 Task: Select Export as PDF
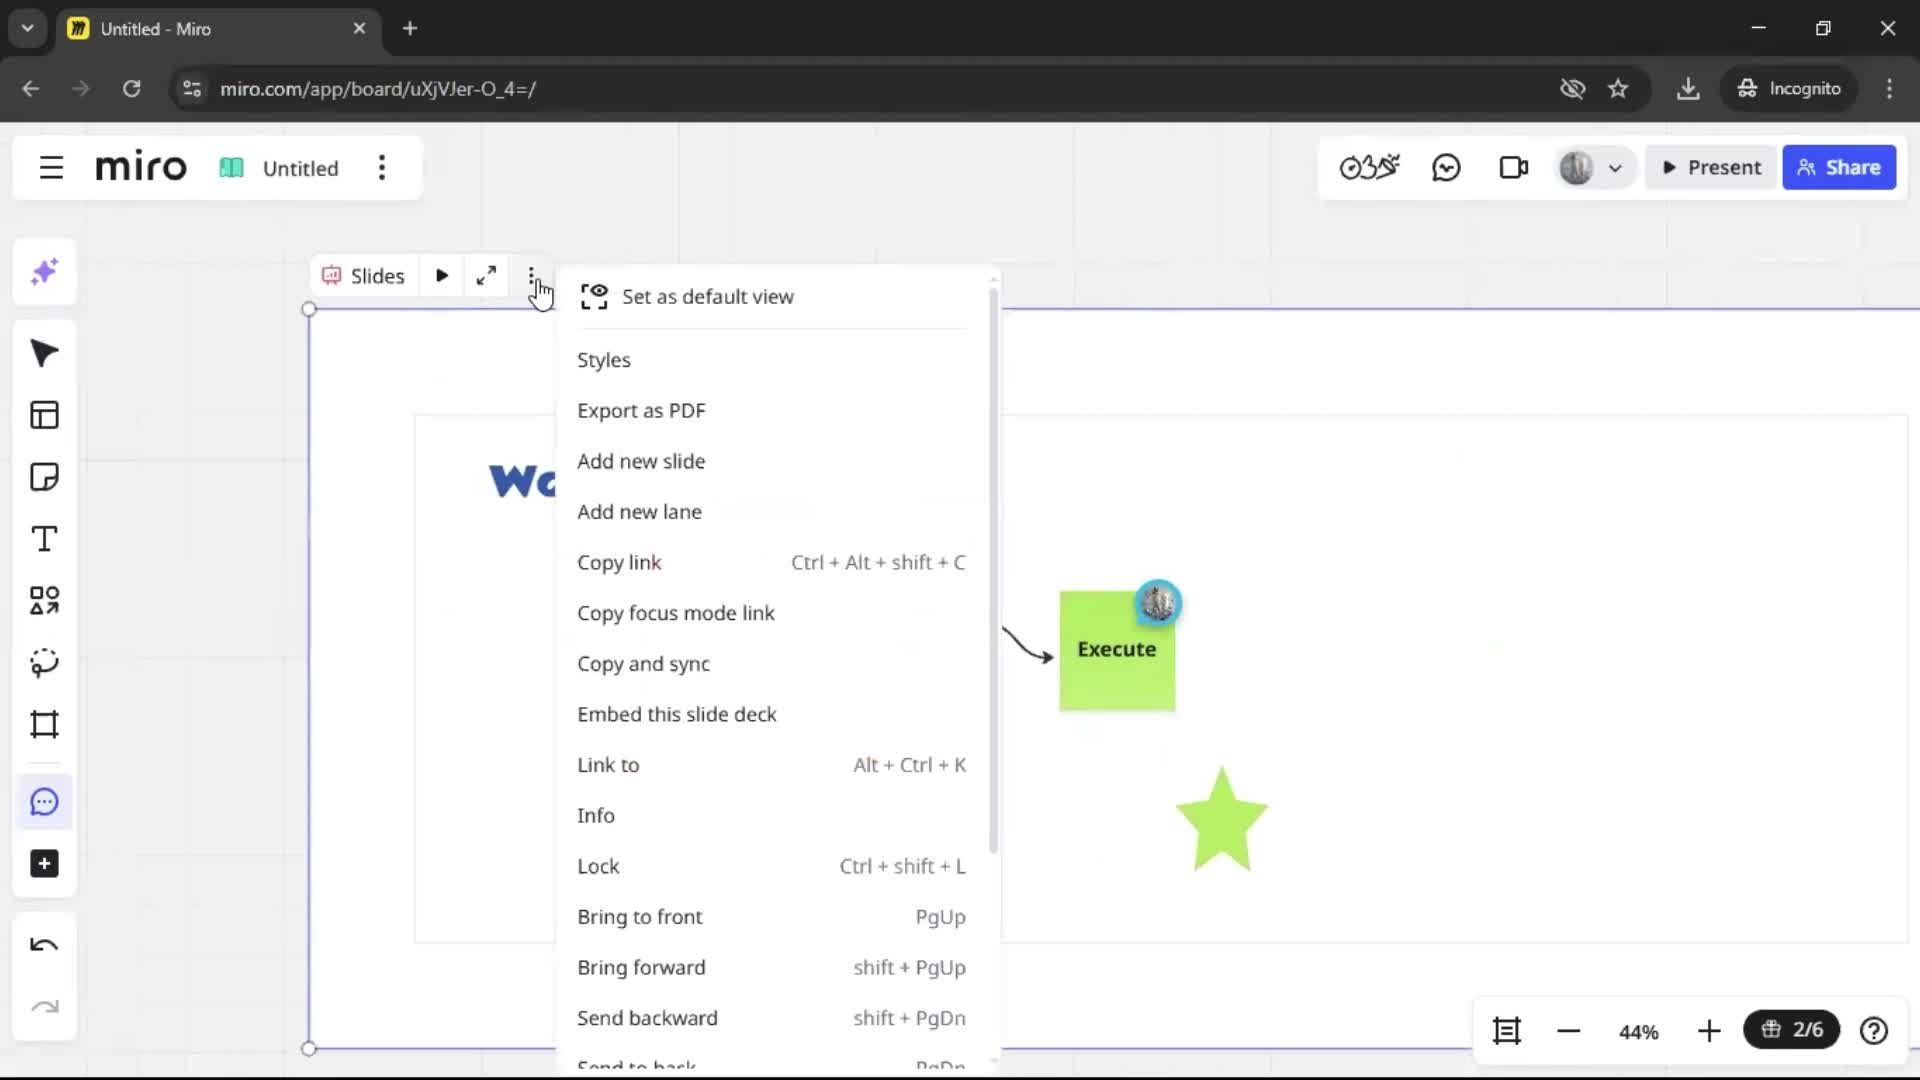772,411
